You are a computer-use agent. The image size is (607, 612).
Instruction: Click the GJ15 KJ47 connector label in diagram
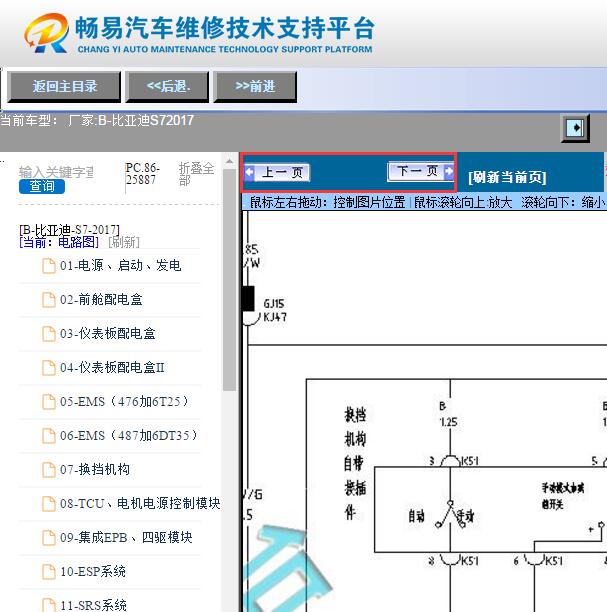(275, 310)
